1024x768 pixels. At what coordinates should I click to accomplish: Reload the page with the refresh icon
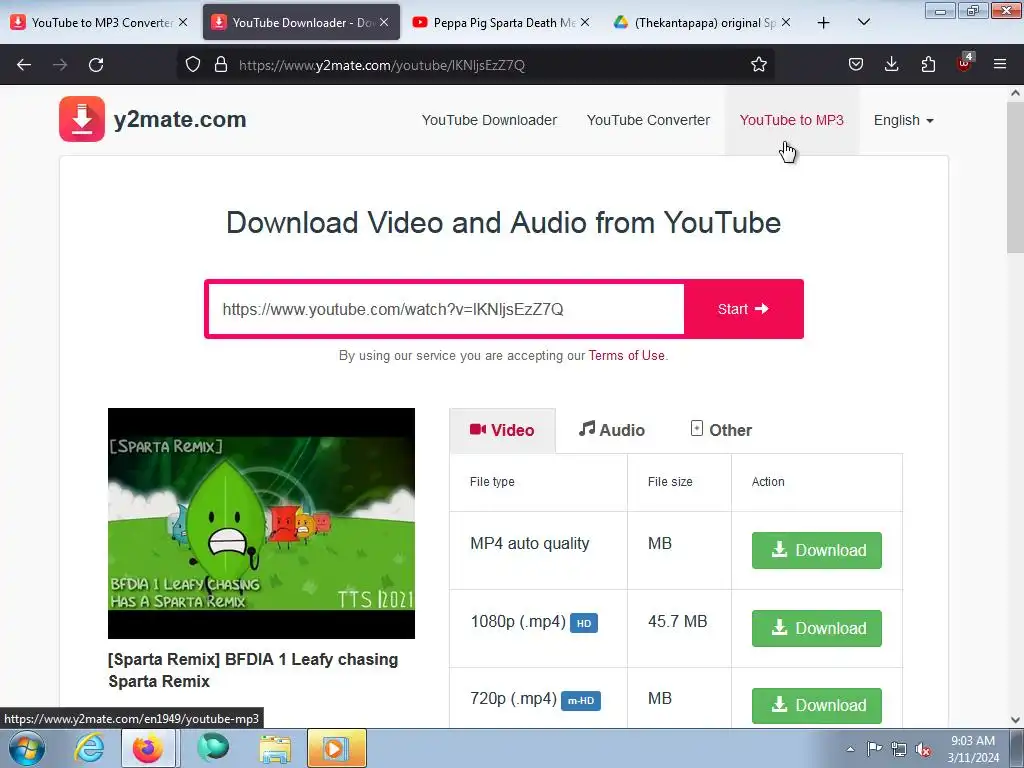pos(96,65)
